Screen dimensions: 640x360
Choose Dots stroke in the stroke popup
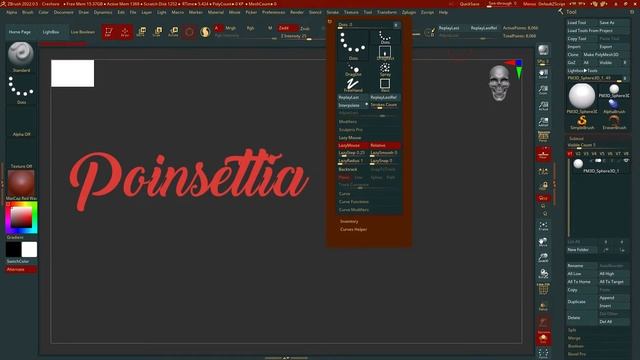pos(353,45)
